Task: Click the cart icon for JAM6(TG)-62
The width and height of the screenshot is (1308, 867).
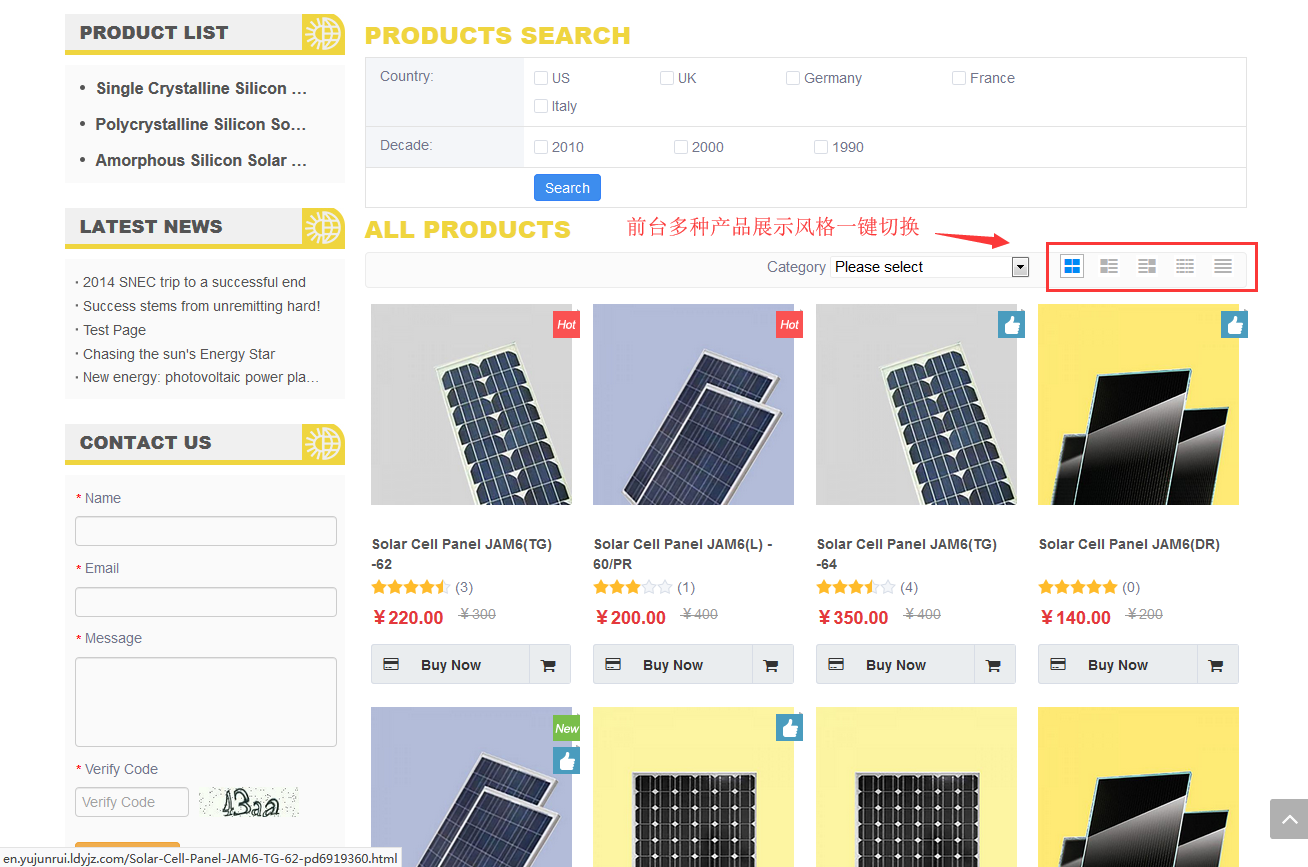Action: click(548, 665)
